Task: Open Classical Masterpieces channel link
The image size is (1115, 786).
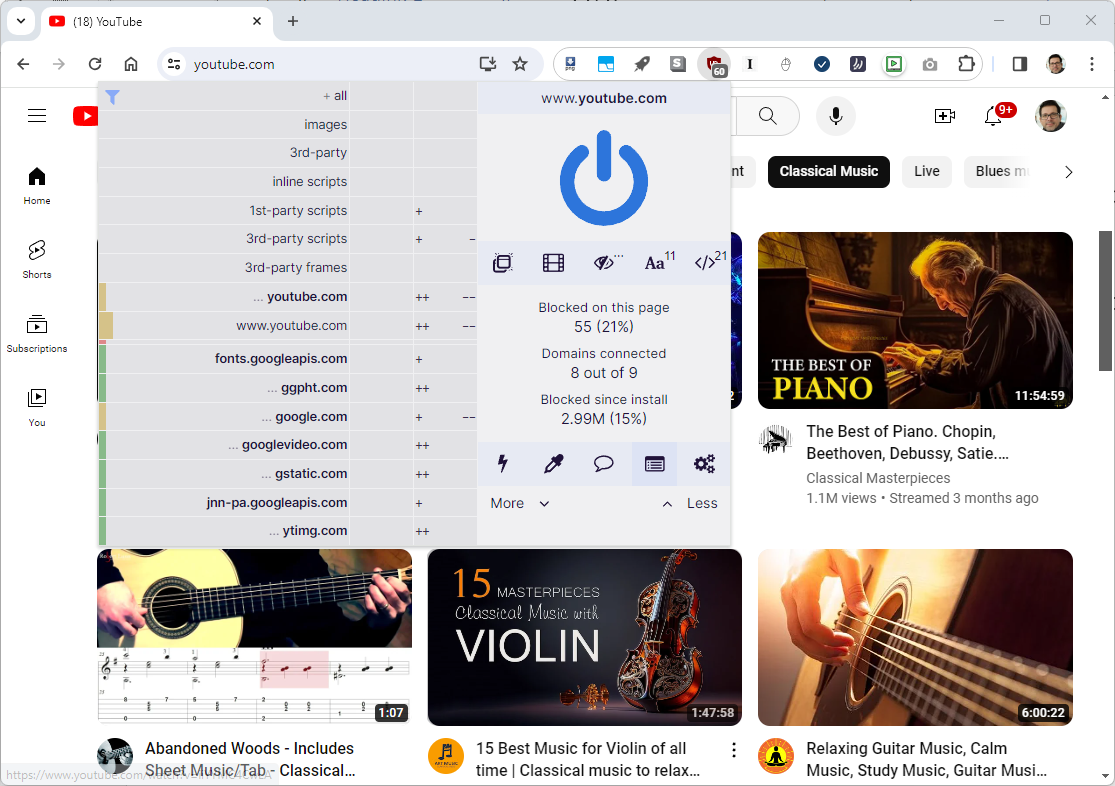Action: point(878,478)
